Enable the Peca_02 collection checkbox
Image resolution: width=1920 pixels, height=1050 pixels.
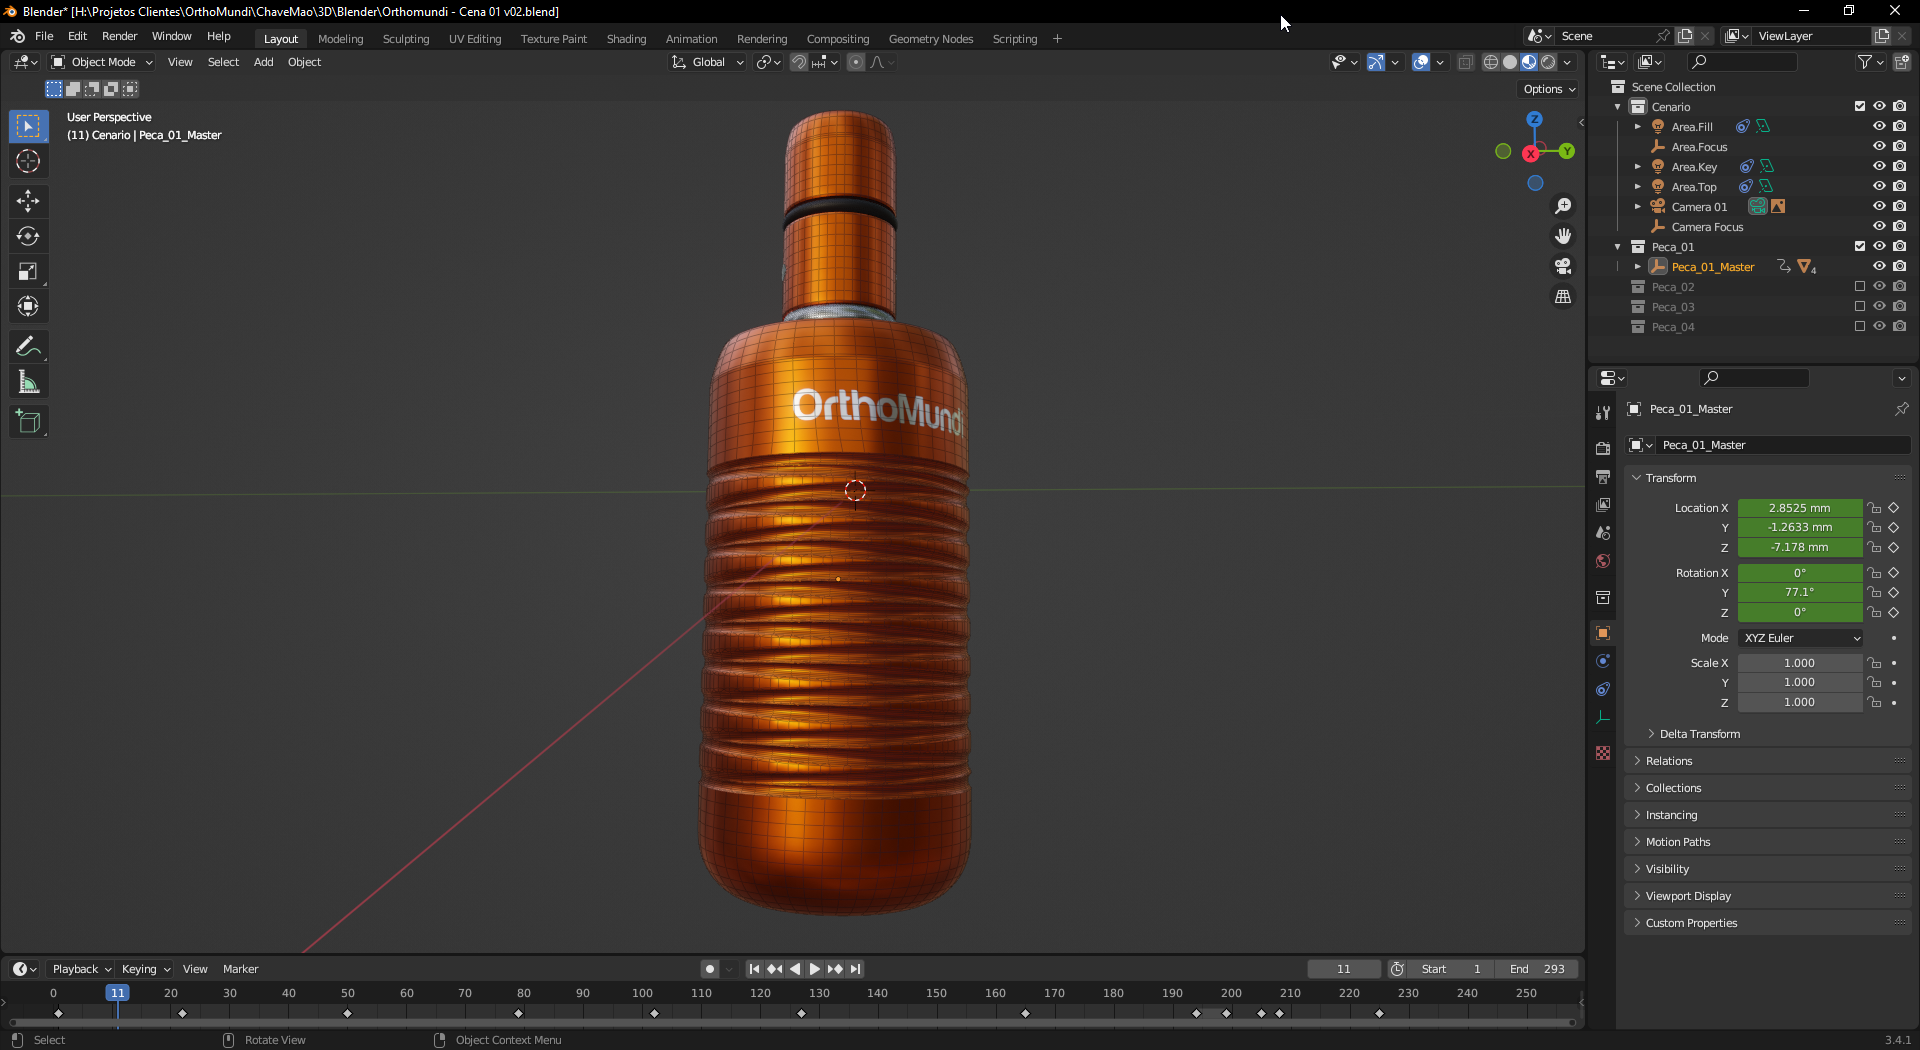tap(1860, 286)
